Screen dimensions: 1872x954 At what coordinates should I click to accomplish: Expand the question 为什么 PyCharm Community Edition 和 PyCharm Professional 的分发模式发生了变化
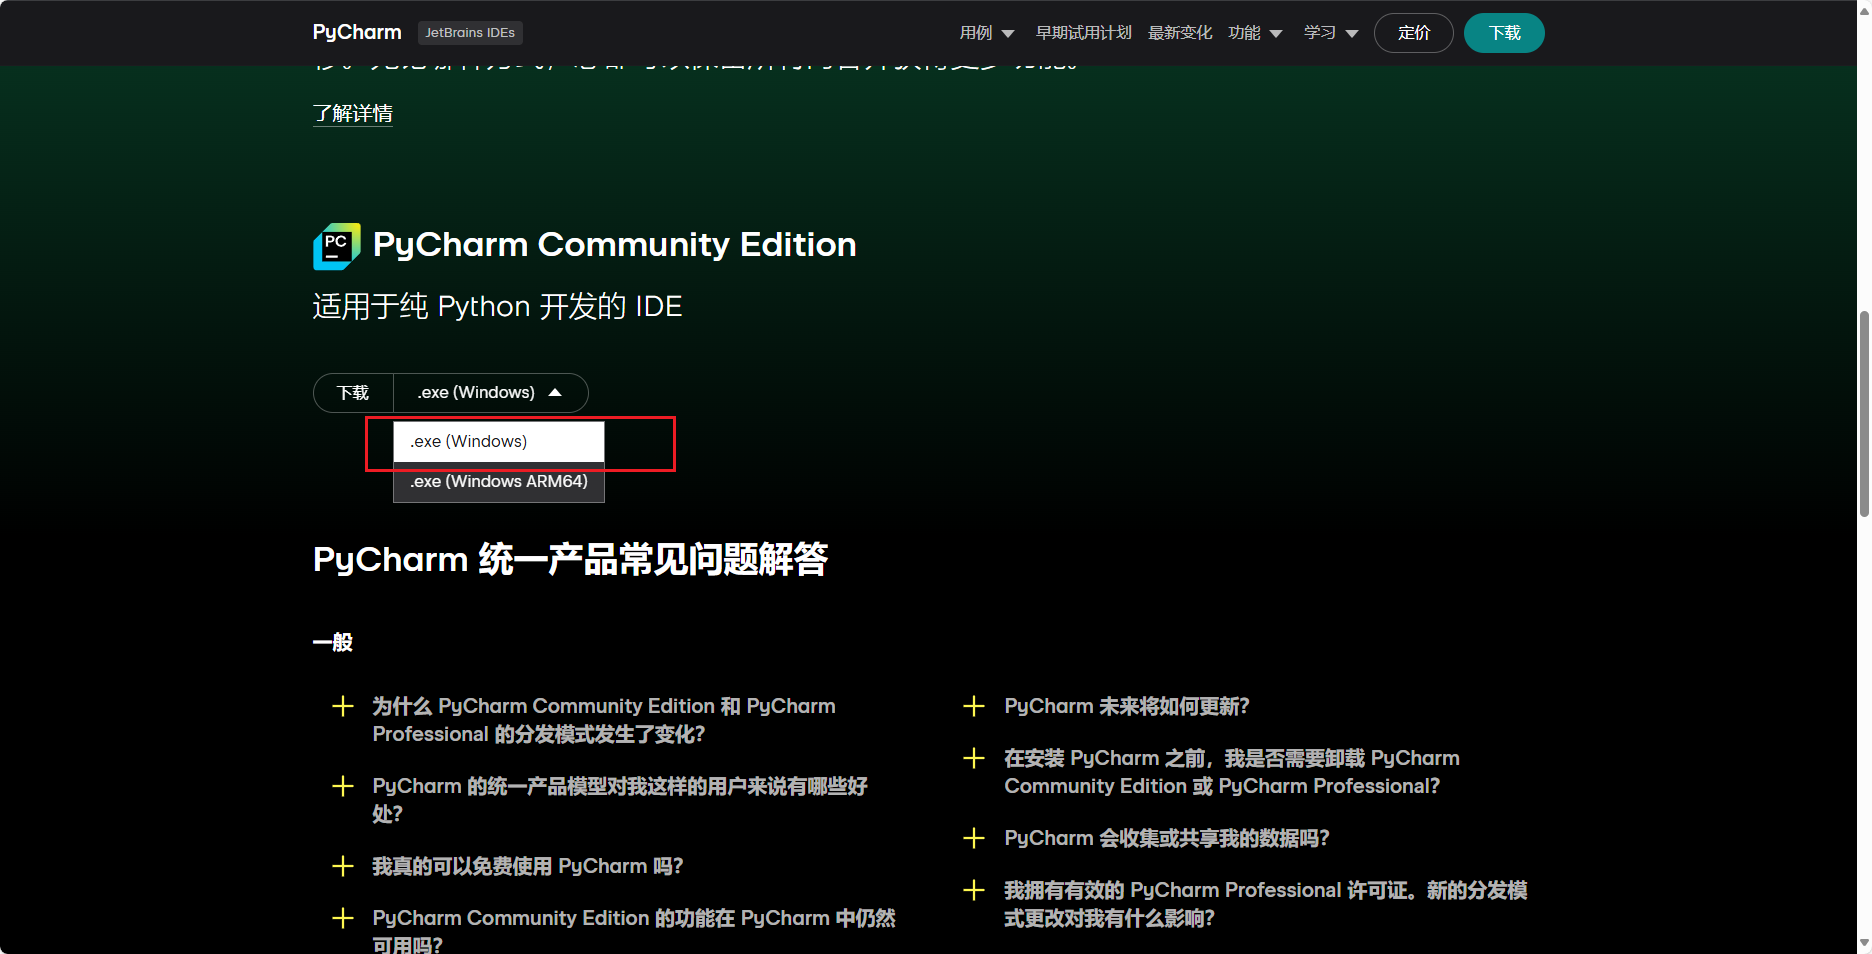pyautogui.click(x=604, y=720)
